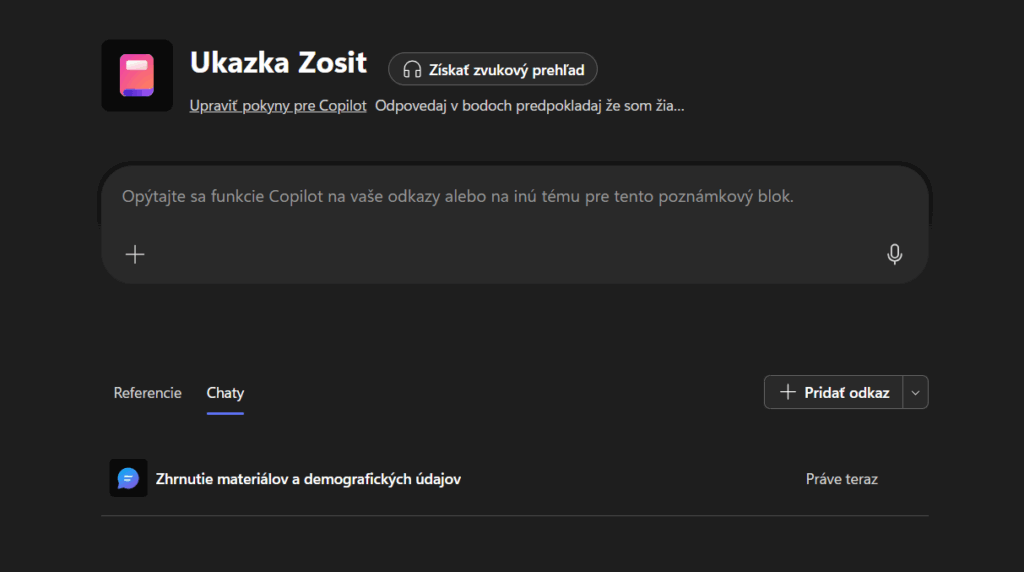Click the Práve teraz timestamp
This screenshot has height=572, width=1024.
coord(842,479)
